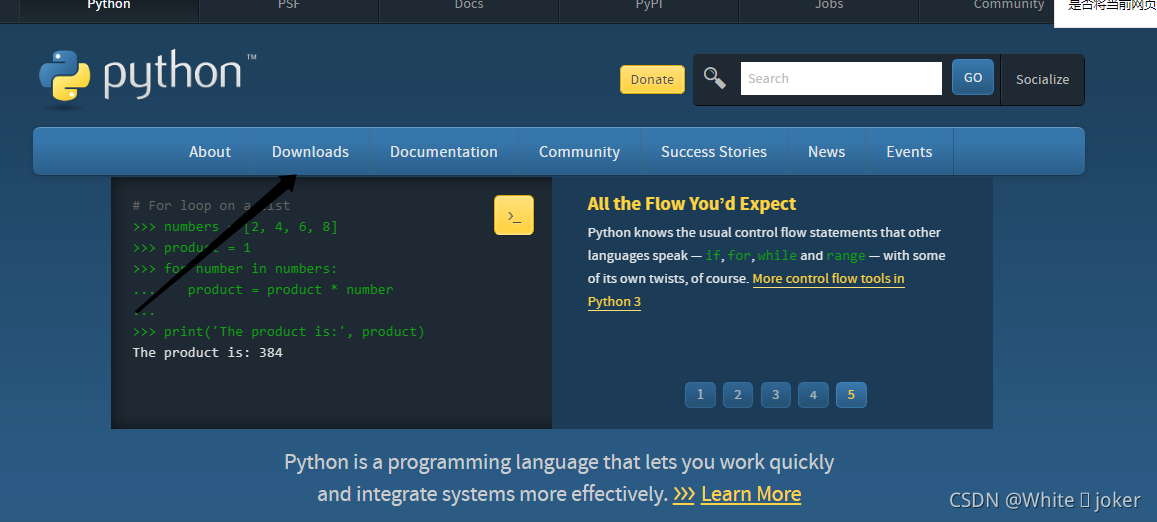Click the Donate button

(x=652, y=80)
